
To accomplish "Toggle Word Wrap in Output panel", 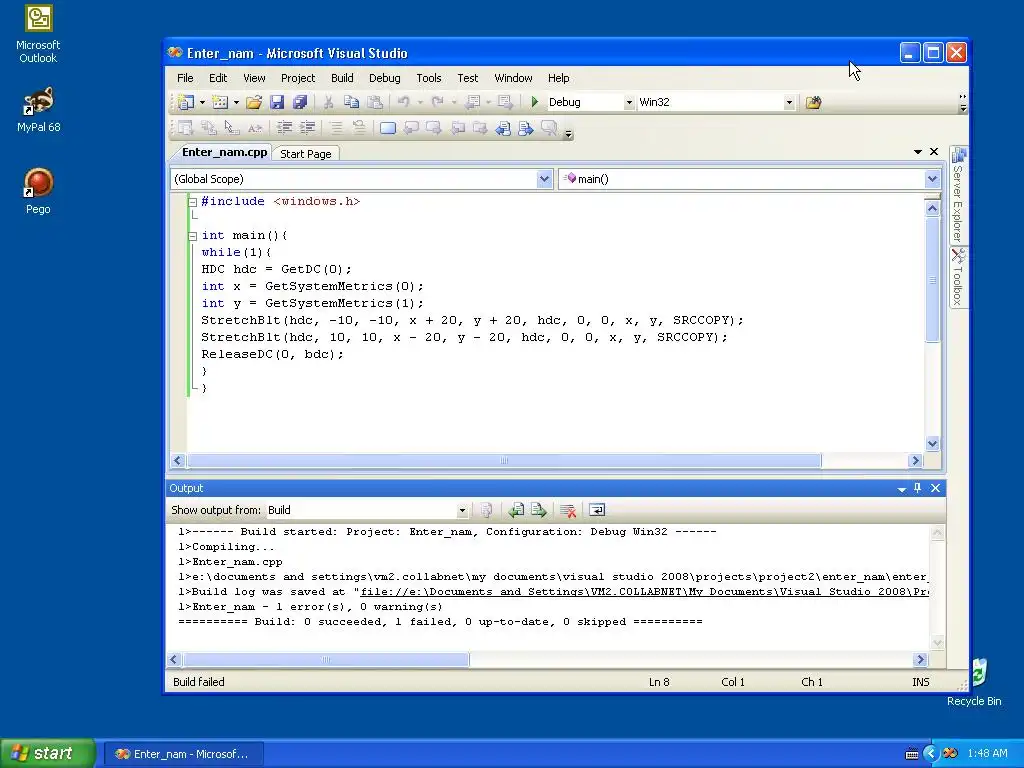I will point(597,510).
